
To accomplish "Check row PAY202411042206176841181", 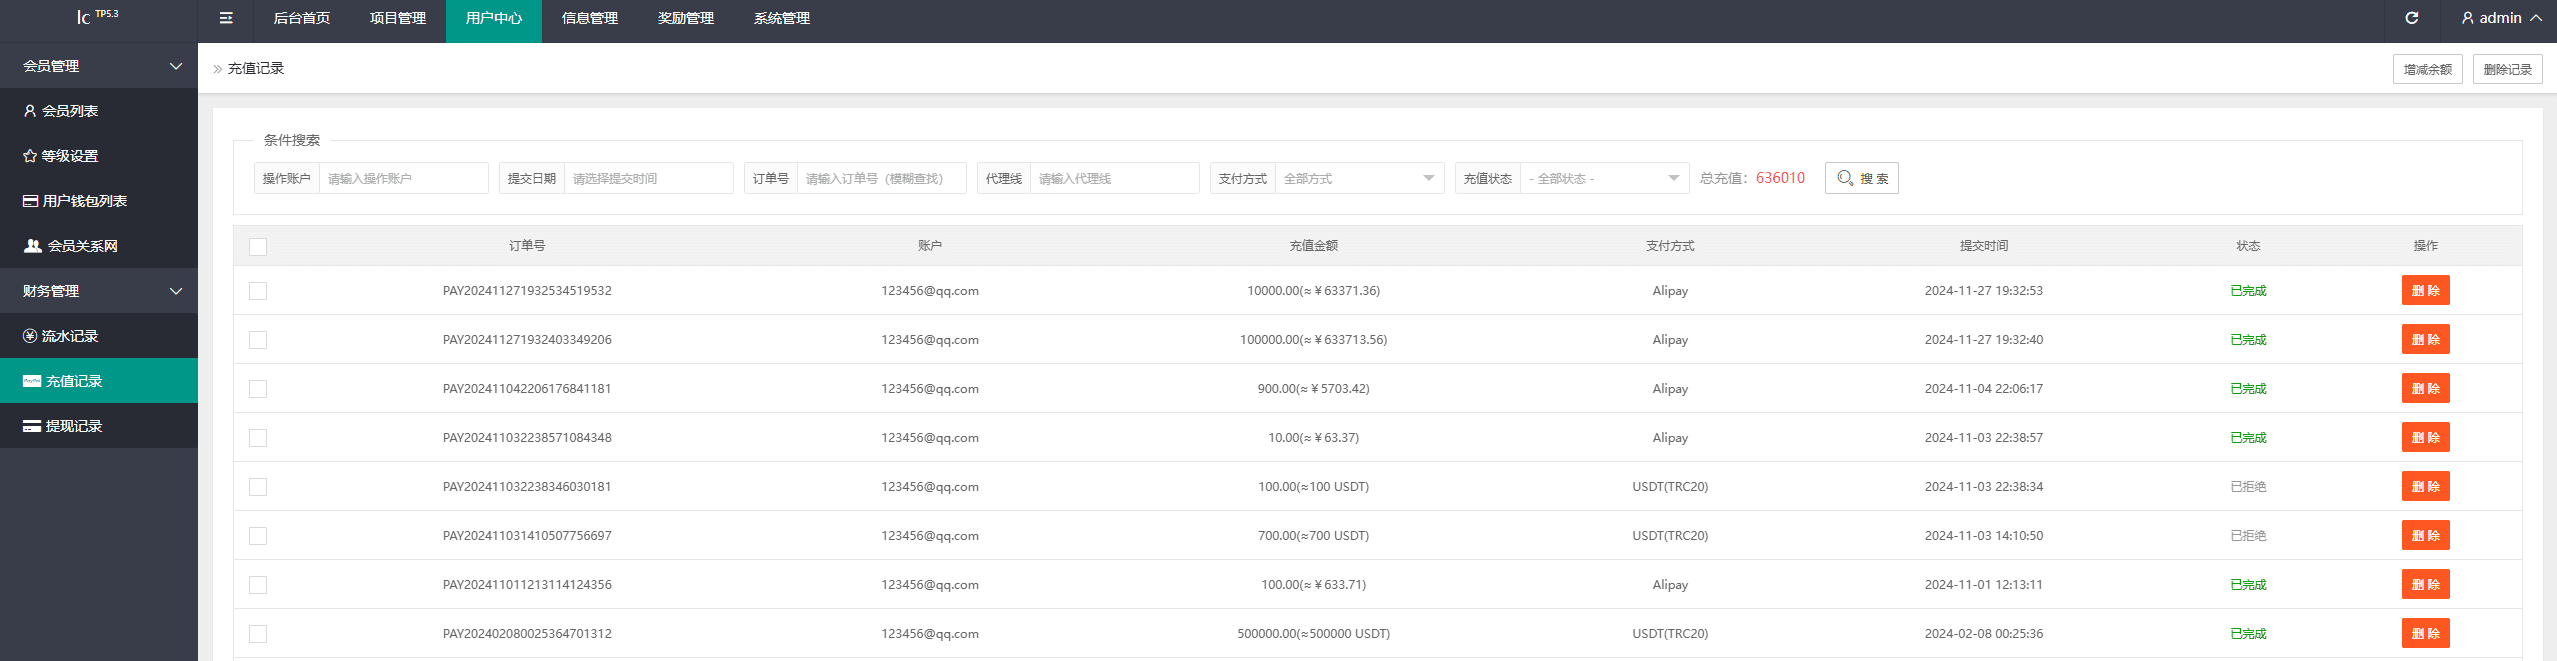I will pos(258,389).
